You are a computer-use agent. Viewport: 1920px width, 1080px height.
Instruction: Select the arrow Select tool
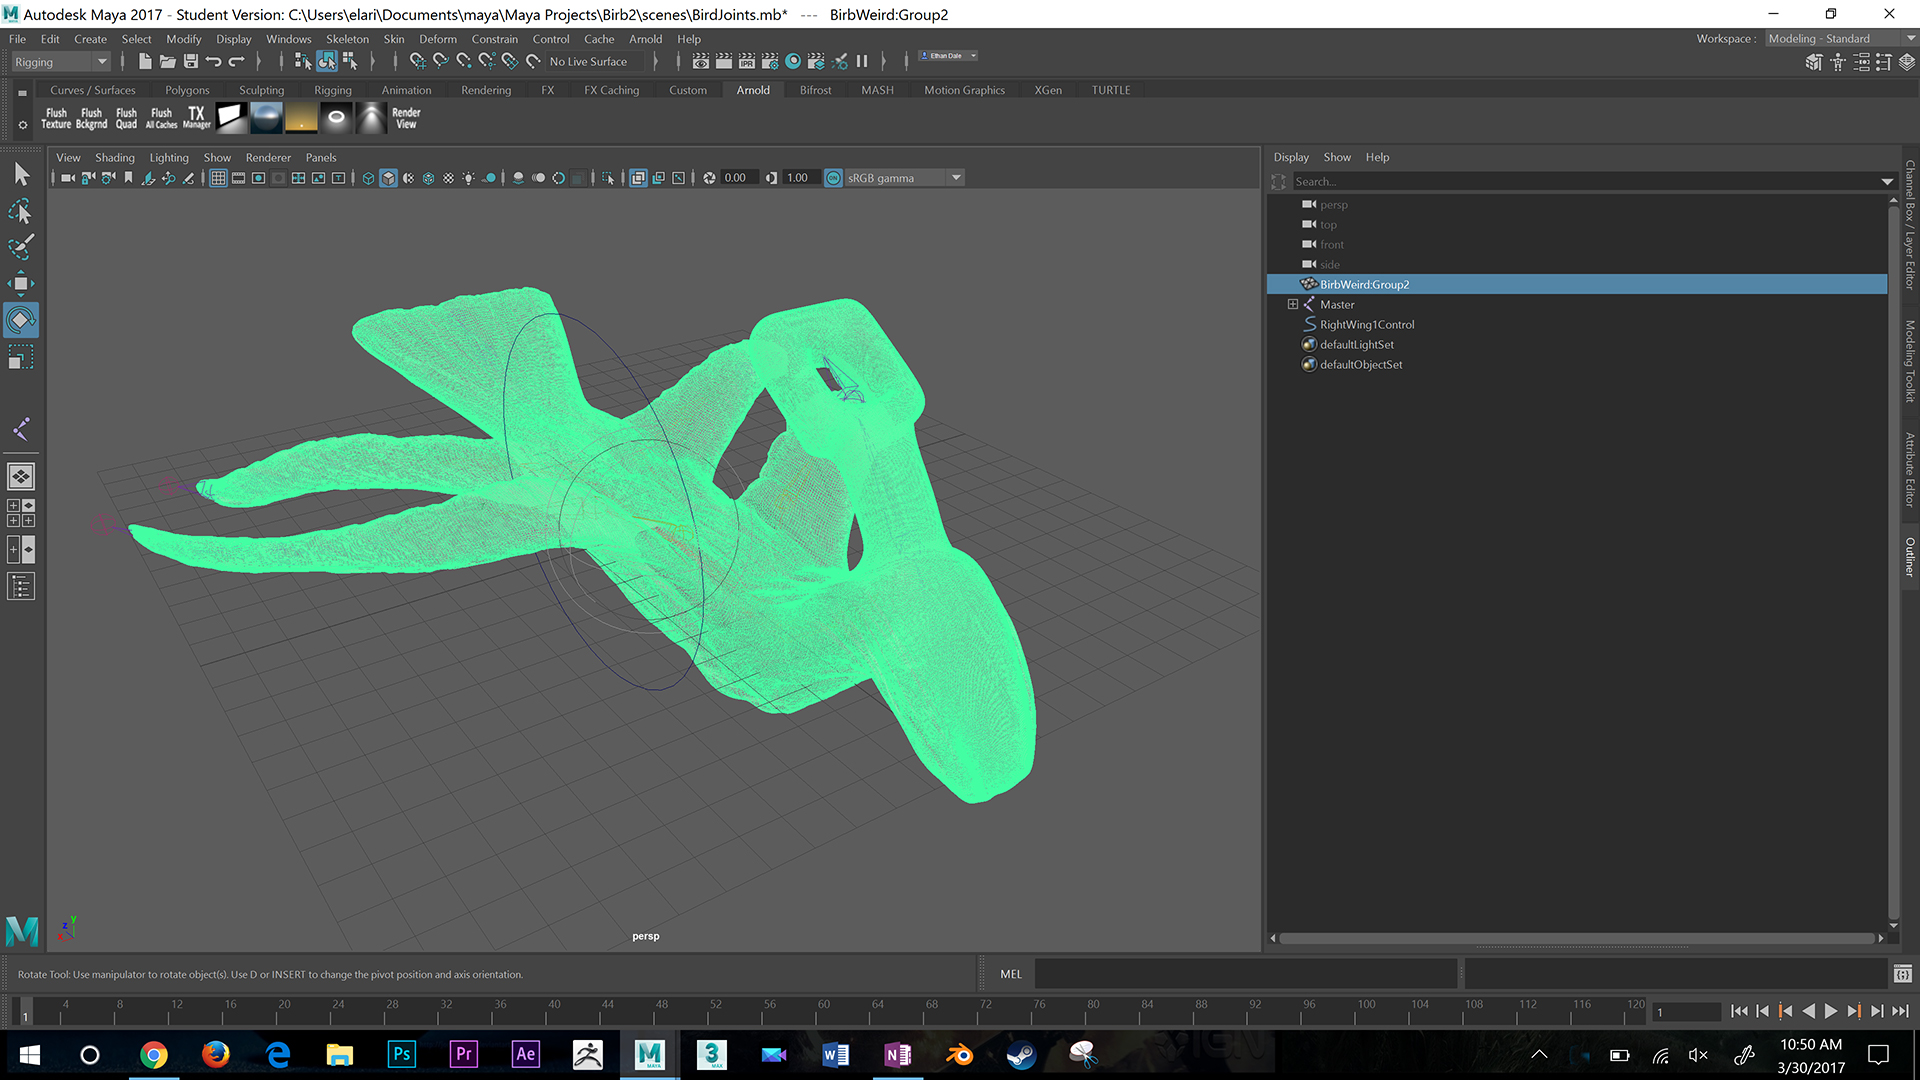pos(21,174)
